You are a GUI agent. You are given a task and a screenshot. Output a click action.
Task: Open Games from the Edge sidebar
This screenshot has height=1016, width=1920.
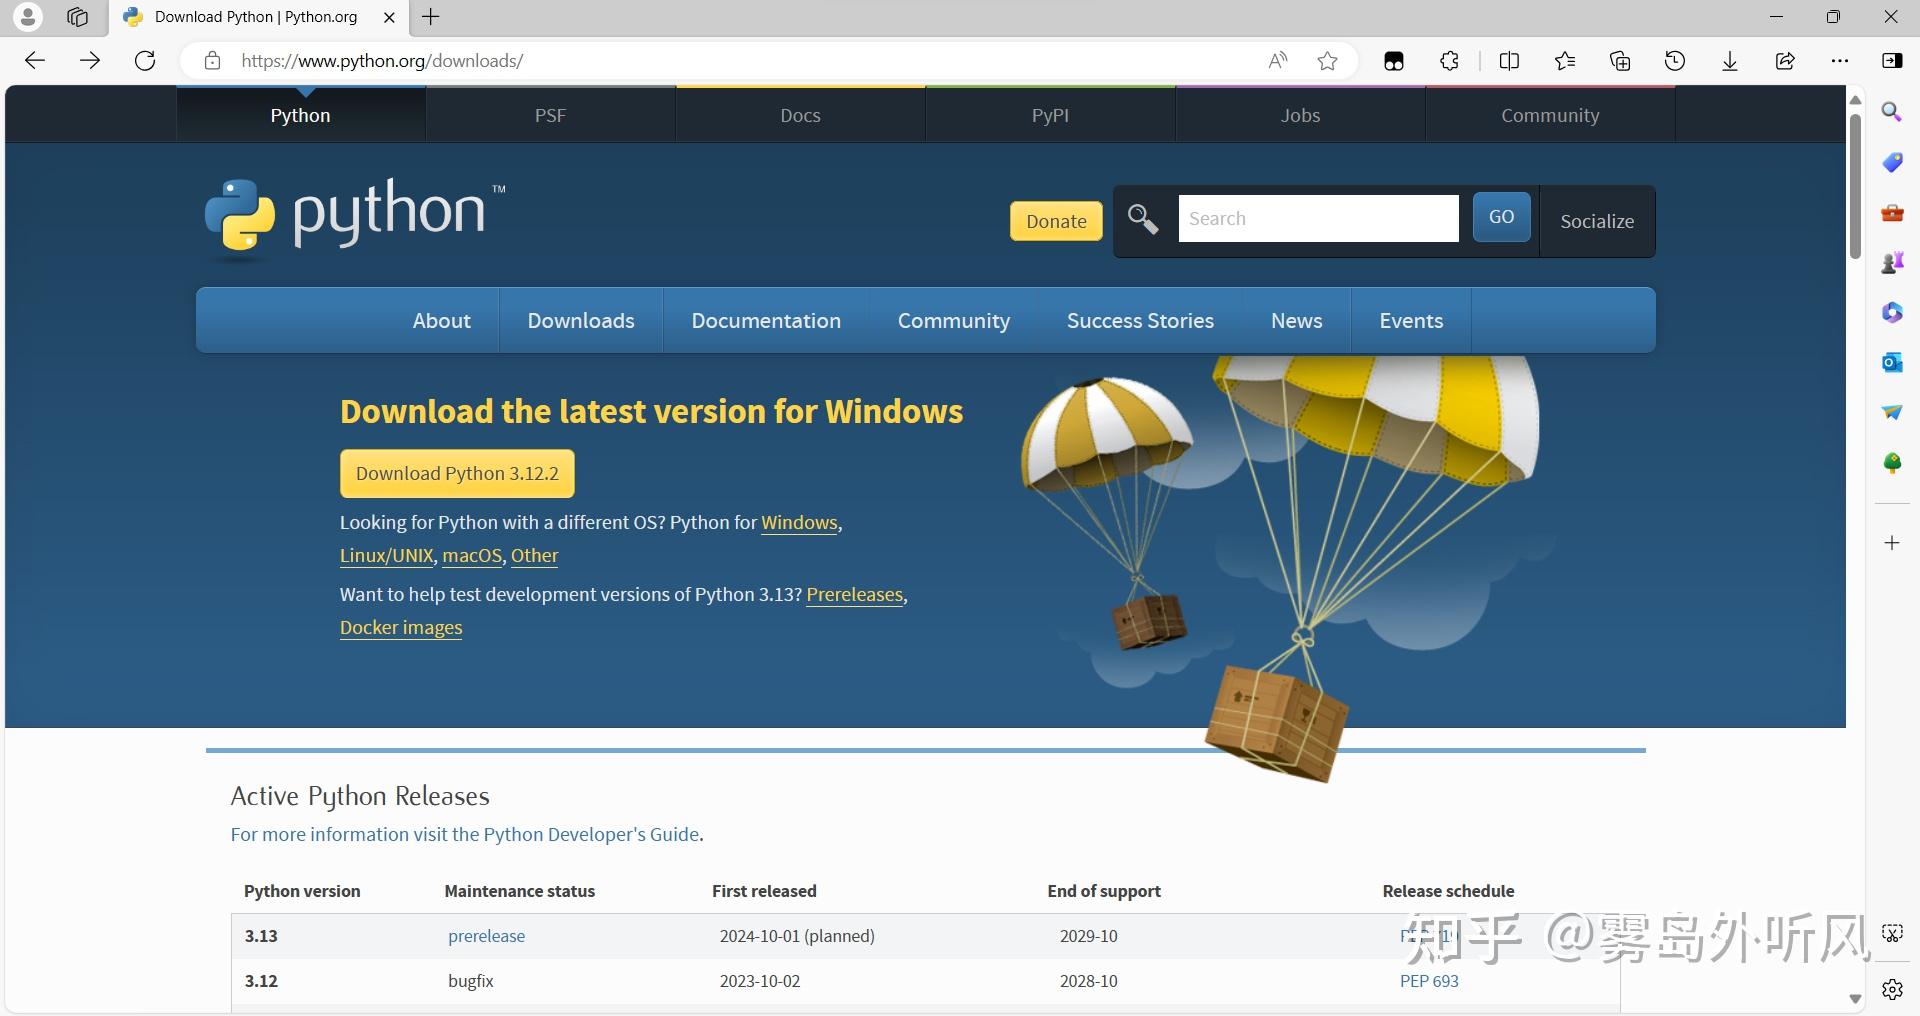[1891, 262]
